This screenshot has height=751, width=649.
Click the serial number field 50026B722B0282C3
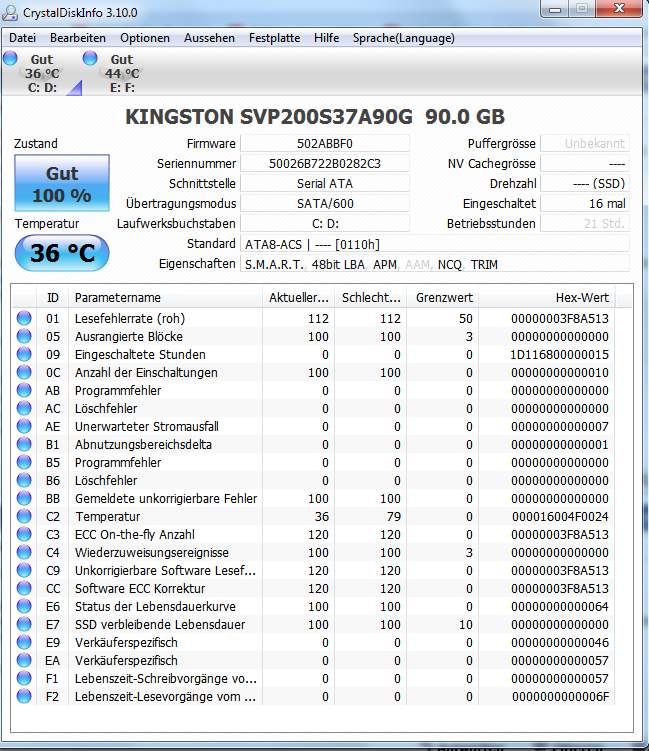(x=325, y=163)
